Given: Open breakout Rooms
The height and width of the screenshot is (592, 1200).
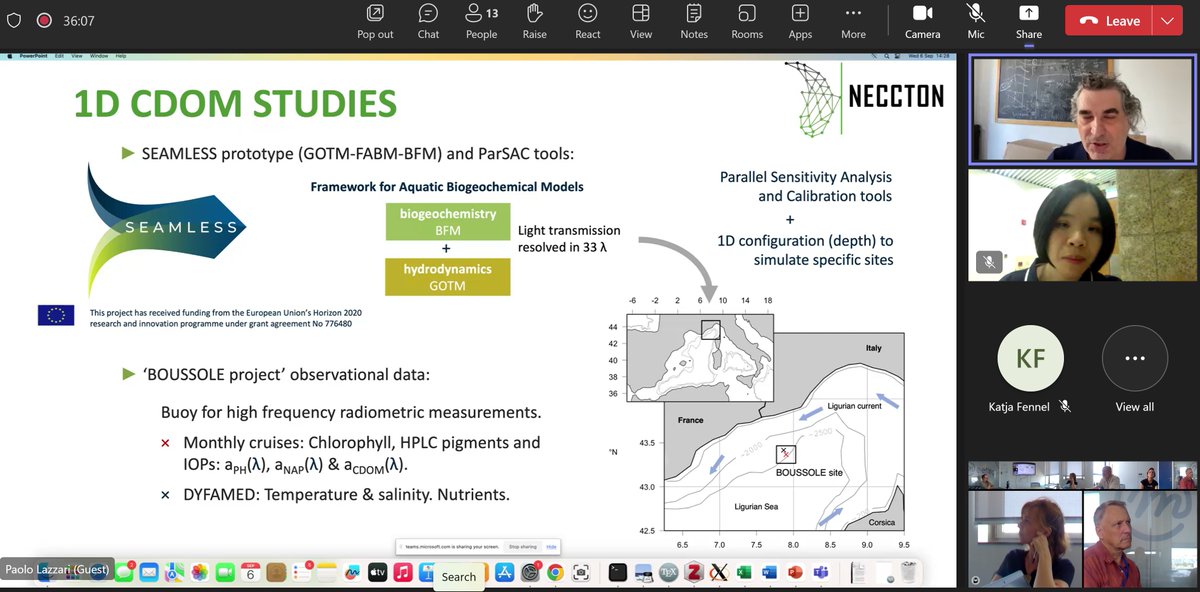Looking at the screenshot, I should (x=747, y=21).
